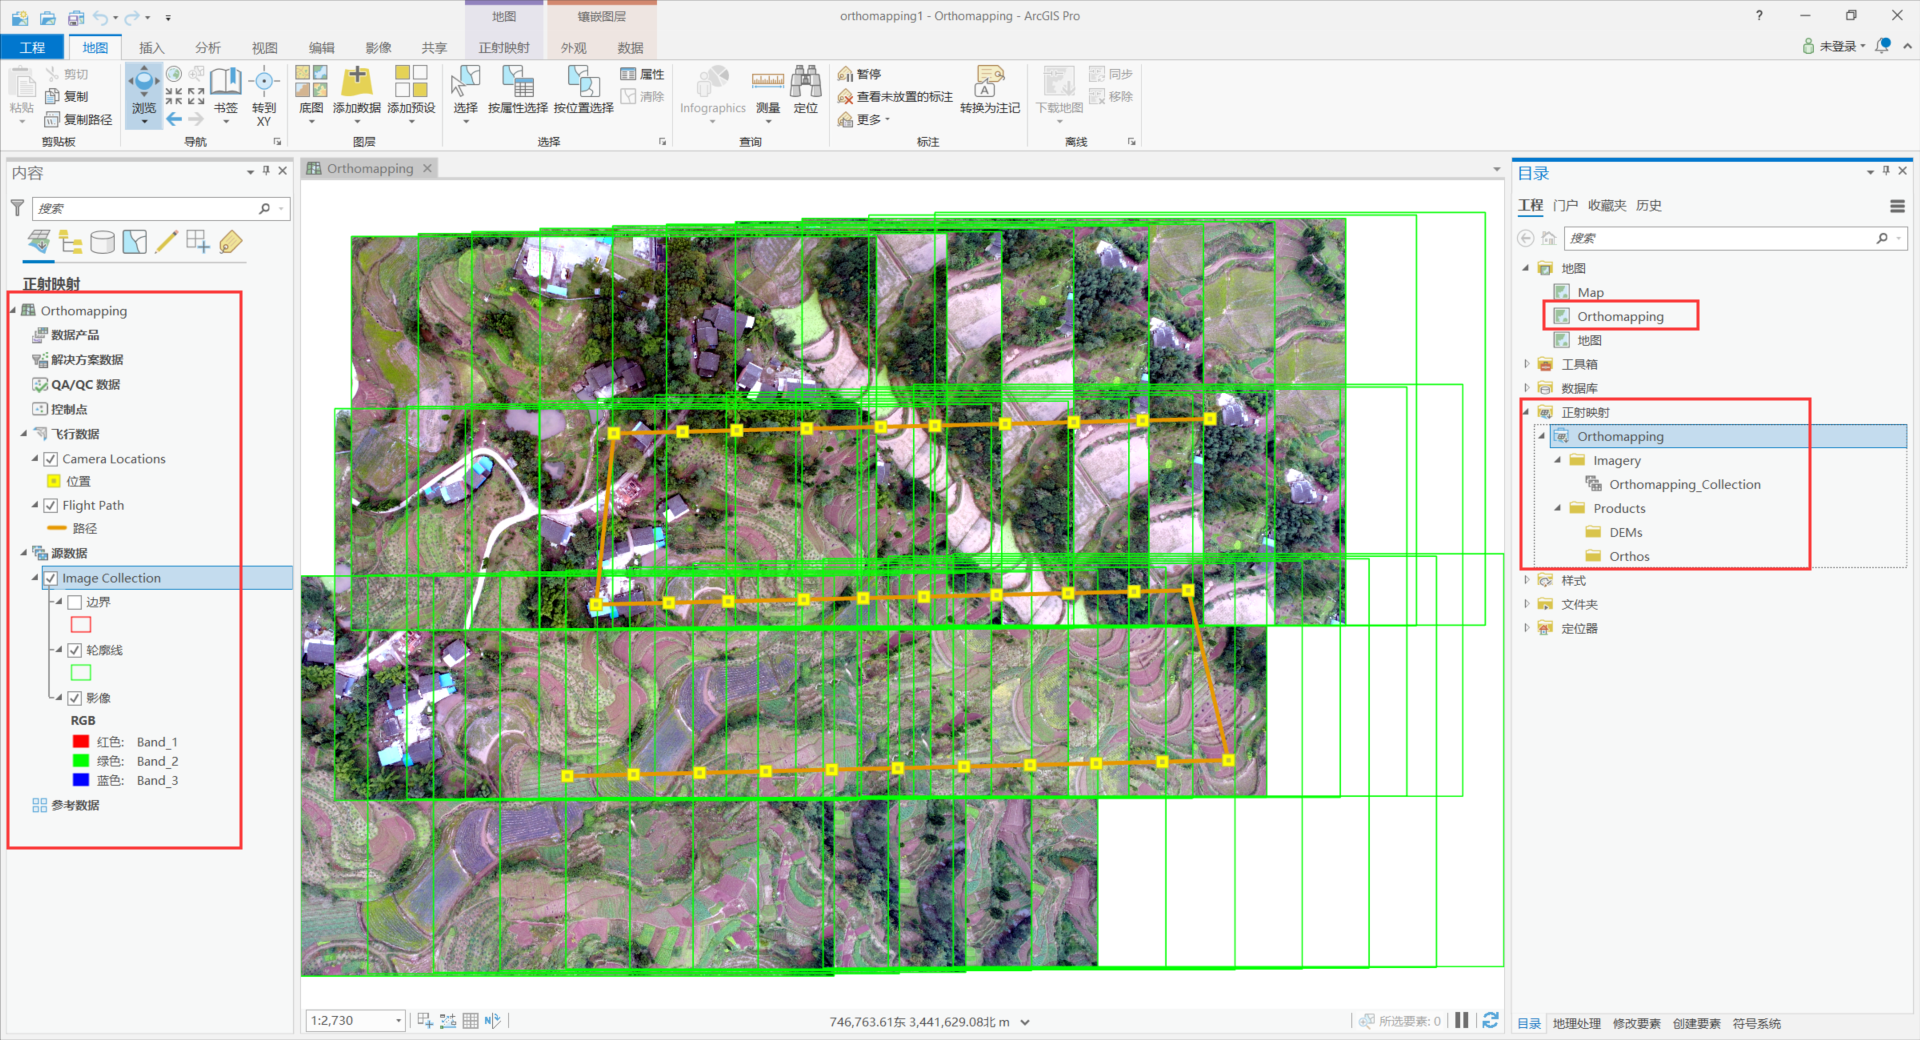The height and width of the screenshot is (1040, 1920).
Task: Click the red Band_1 color swatch
Action: 81,741
